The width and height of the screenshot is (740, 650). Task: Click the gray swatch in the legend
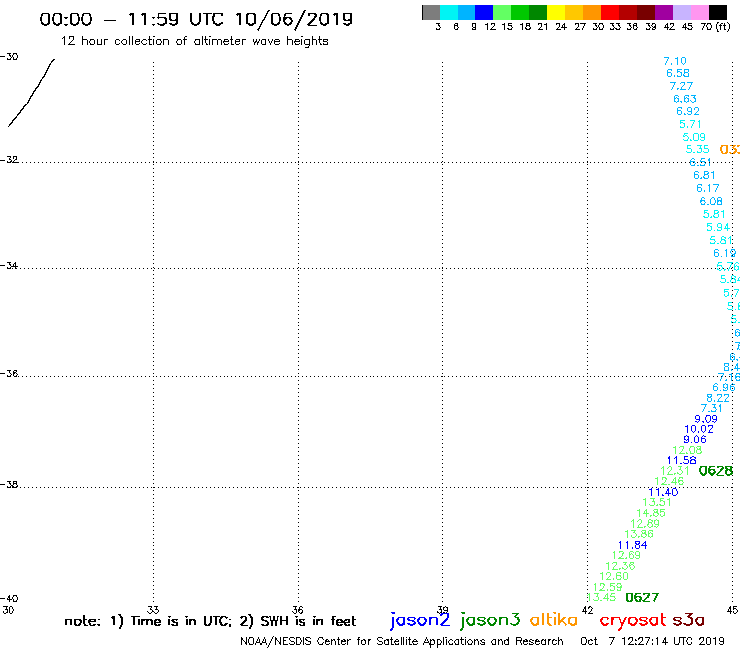point(431,12)
